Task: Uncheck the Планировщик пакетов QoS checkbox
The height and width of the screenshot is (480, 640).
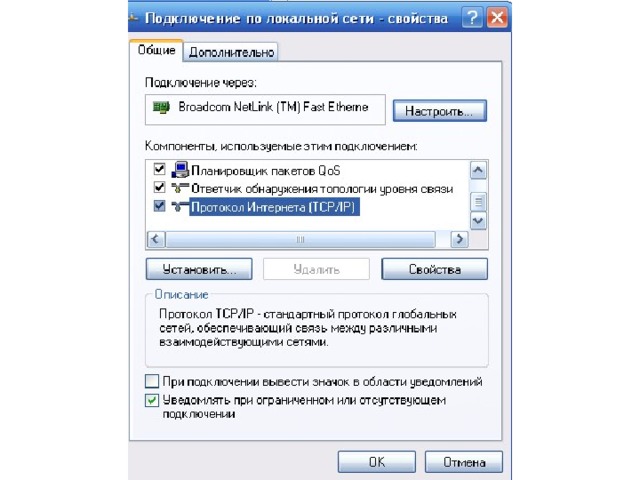Action: (x=159, y=169)
